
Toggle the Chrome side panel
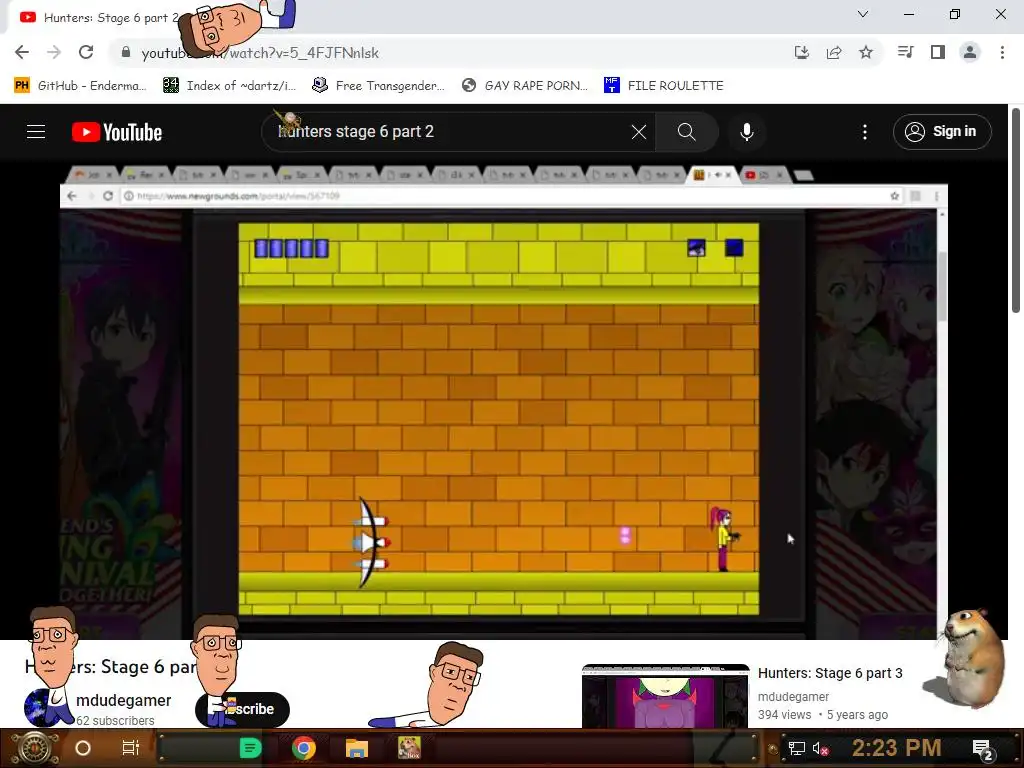pyautogui.click(x=938, y=52)
